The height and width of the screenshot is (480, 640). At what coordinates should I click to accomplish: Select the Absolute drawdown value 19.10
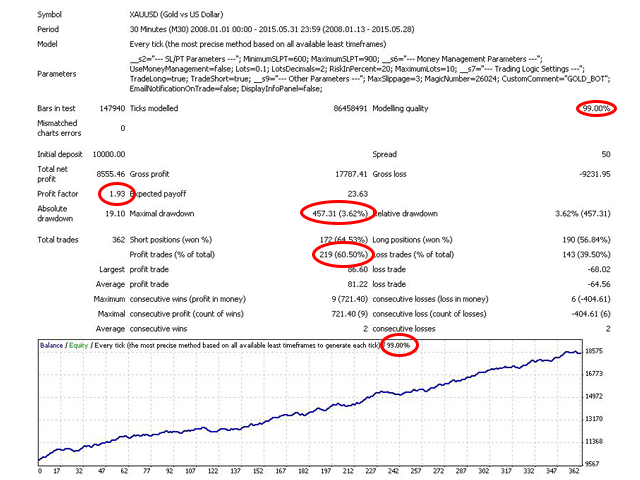click(115, 213)
